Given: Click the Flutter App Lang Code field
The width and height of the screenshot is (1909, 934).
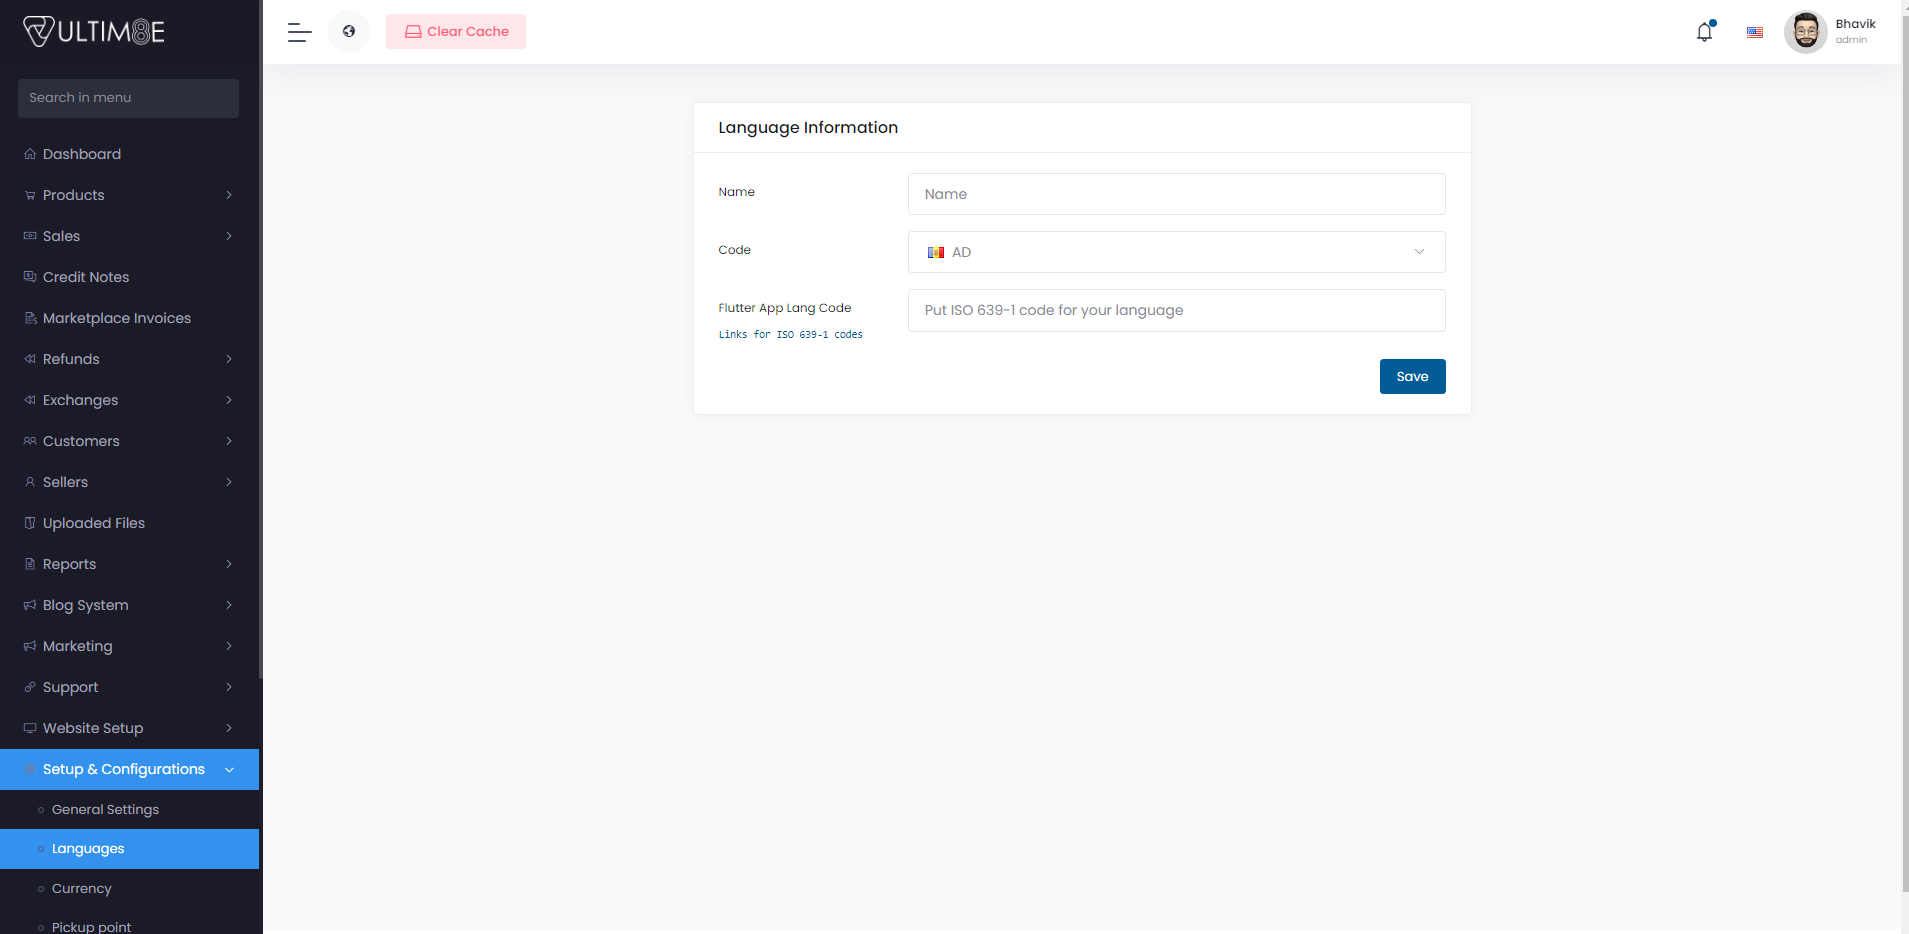Looking at the screenshot, I should tap(1176, 310).
